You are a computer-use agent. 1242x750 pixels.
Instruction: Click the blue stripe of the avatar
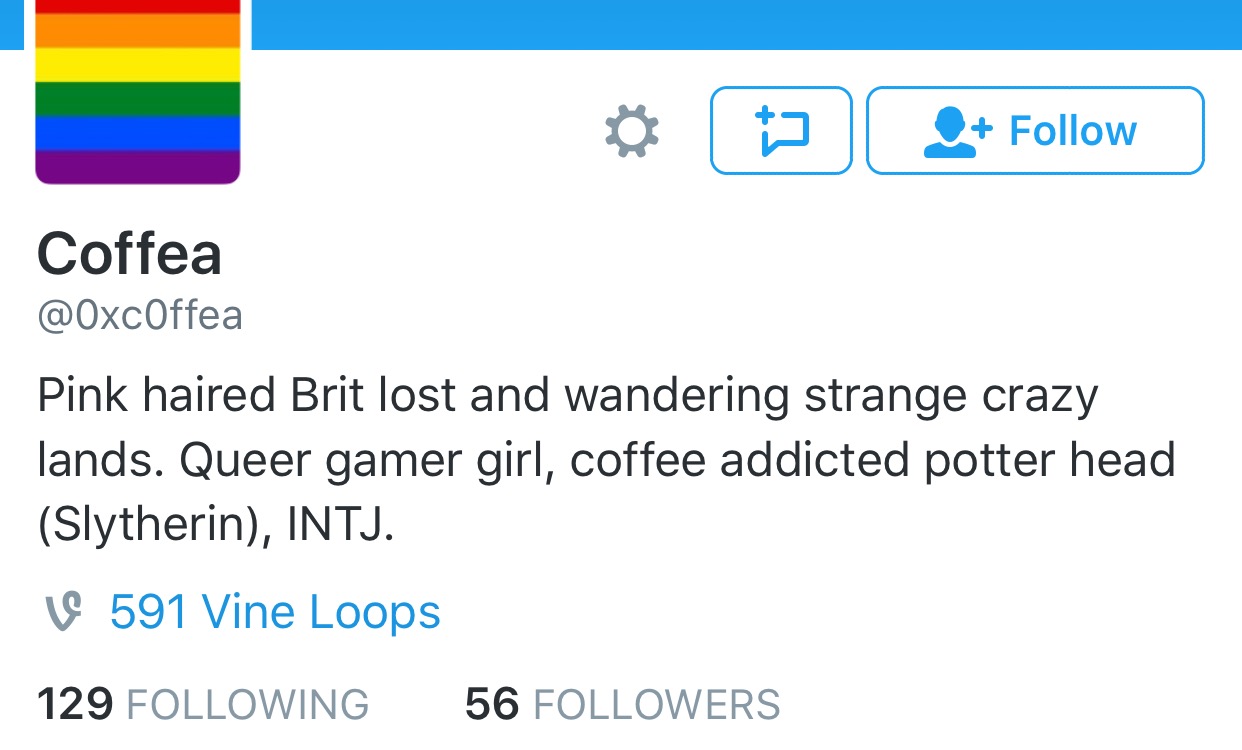tap(138, 133)
